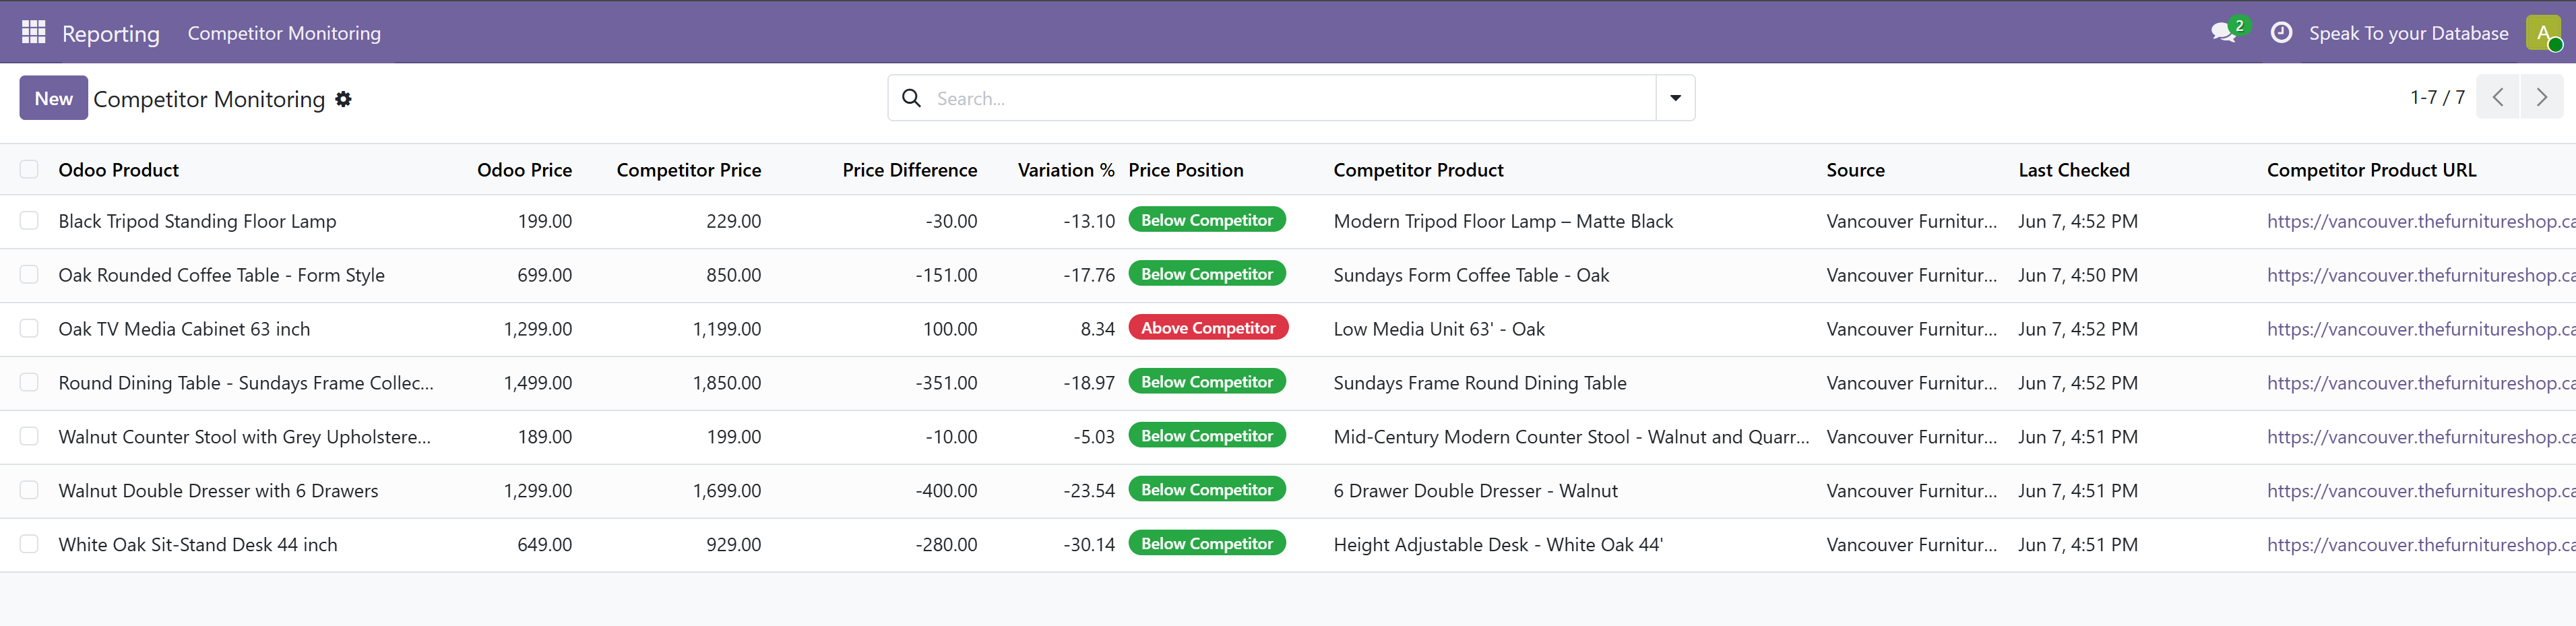Open URL link for Oak TV Media Cabinet row

tap(2420, 329)
